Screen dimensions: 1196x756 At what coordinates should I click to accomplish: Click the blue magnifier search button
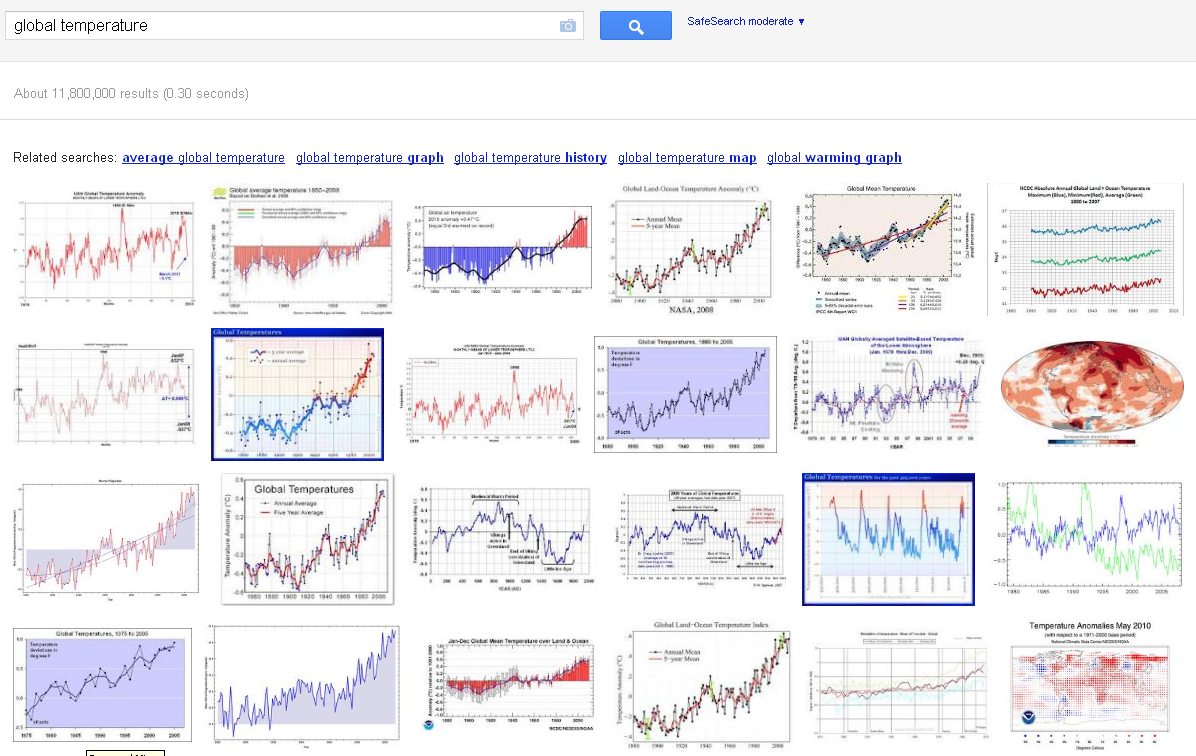coord(635,26)
